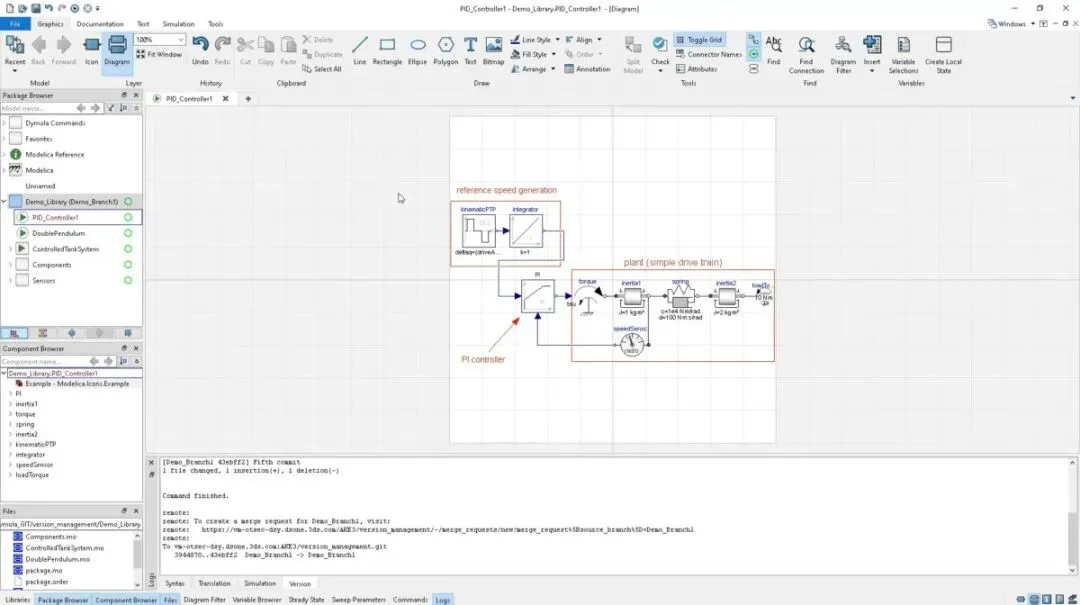The height and width of the screenshot is (605, 1080).
Task: Open the Line Style dropdown
Action: 535,40
